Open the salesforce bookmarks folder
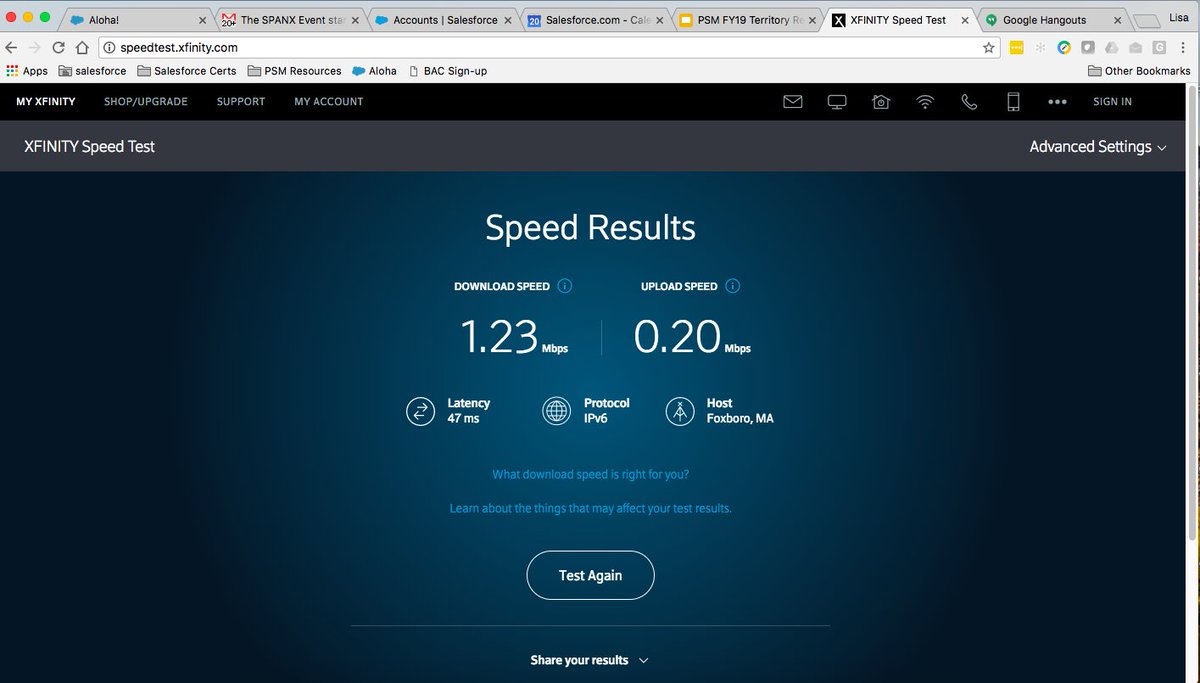 [92, 71]
